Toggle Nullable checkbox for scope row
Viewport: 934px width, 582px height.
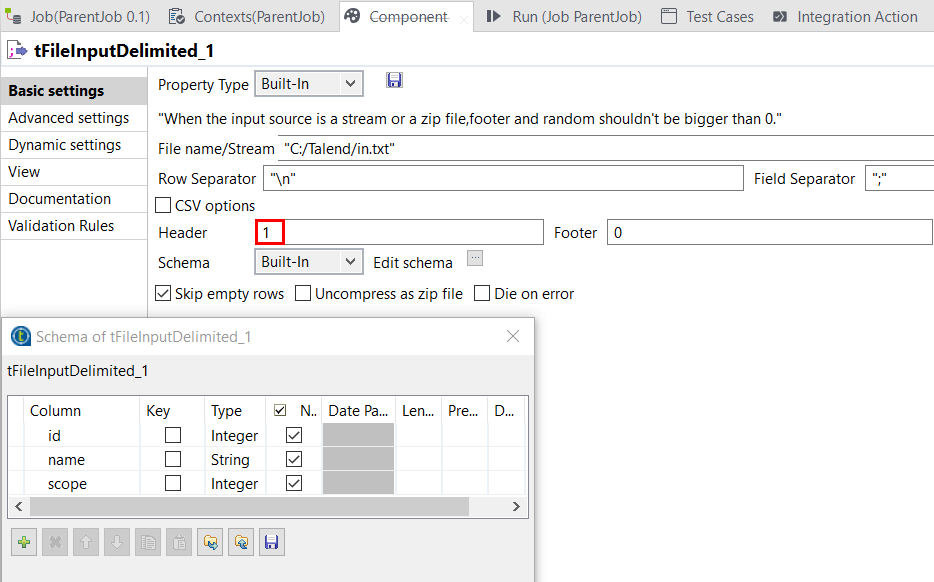[294, 483]
